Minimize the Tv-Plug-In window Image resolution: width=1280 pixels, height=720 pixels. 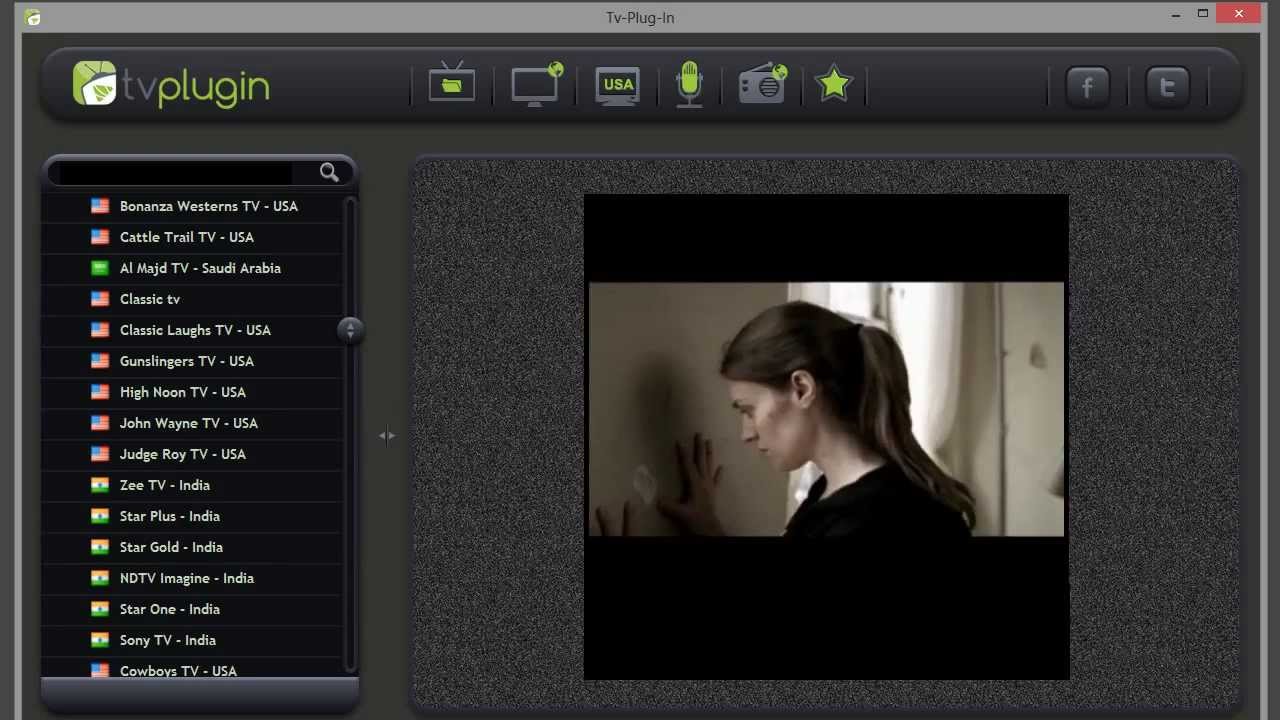(x=1176, y=14)
